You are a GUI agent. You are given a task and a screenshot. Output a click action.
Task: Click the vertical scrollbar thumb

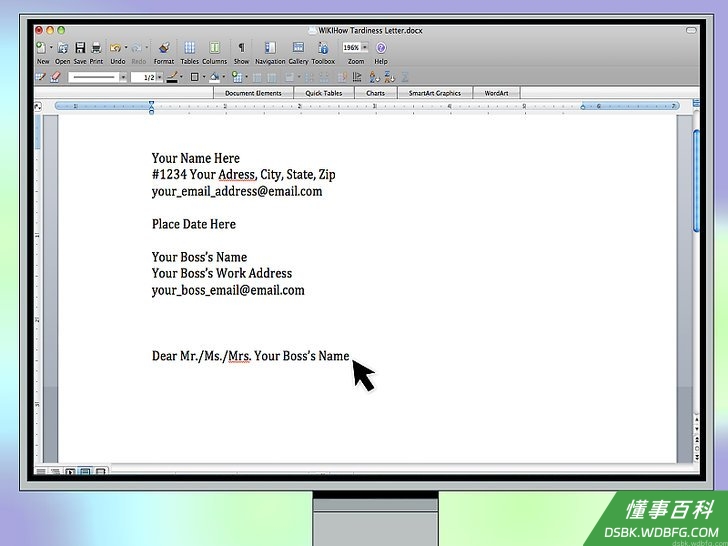pyautogui.click(x=696, y=180)
